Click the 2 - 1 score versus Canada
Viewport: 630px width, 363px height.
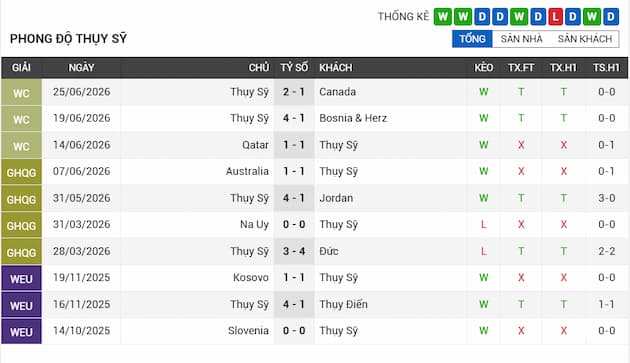(294, 92)
